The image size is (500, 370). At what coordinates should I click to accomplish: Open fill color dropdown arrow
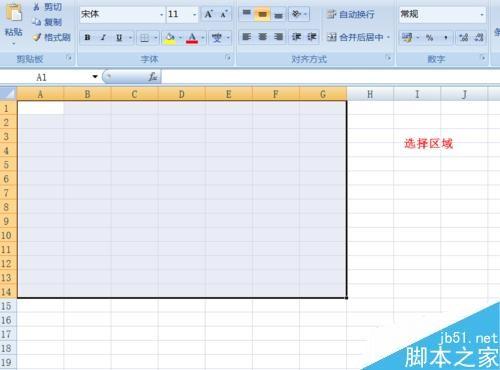(181, 37)
